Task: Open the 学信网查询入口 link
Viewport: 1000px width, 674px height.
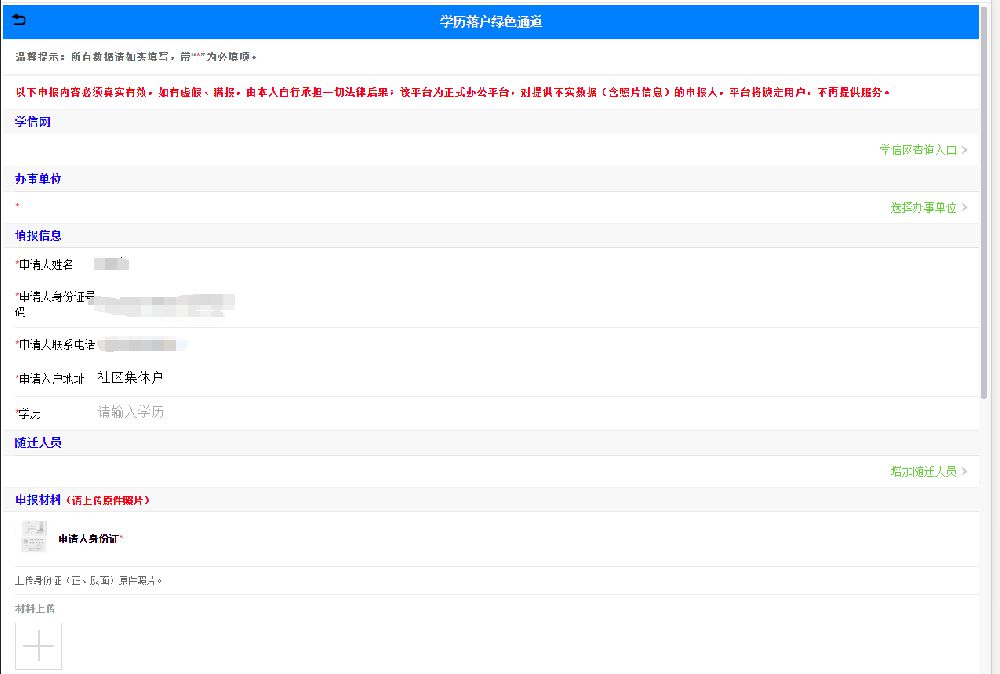Action: point(918,150)
